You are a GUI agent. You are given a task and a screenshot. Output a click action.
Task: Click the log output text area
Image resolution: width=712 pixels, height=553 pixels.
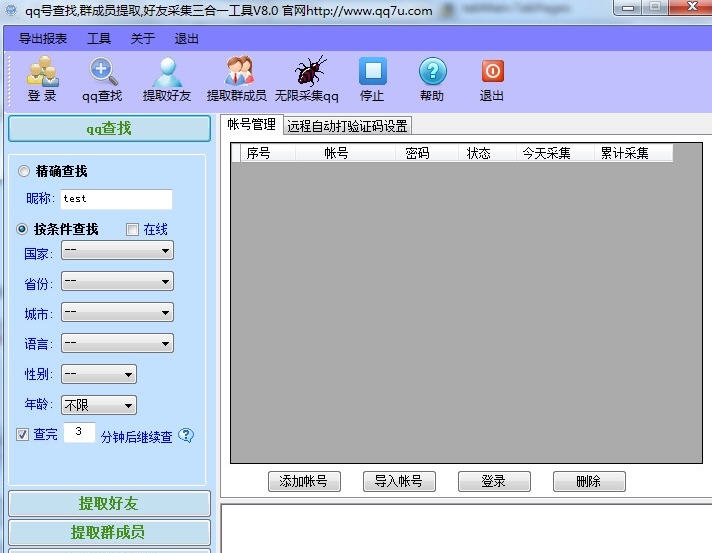(466, 528)
